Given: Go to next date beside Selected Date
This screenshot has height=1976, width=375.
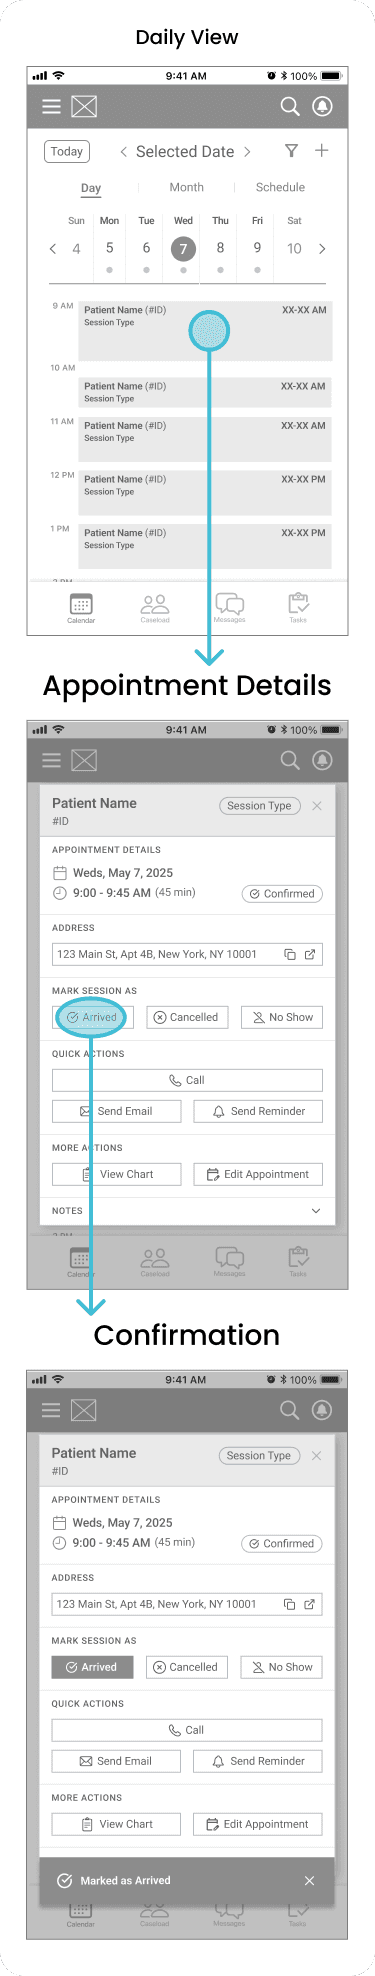Looking at the screenshot, I should 248,152.
